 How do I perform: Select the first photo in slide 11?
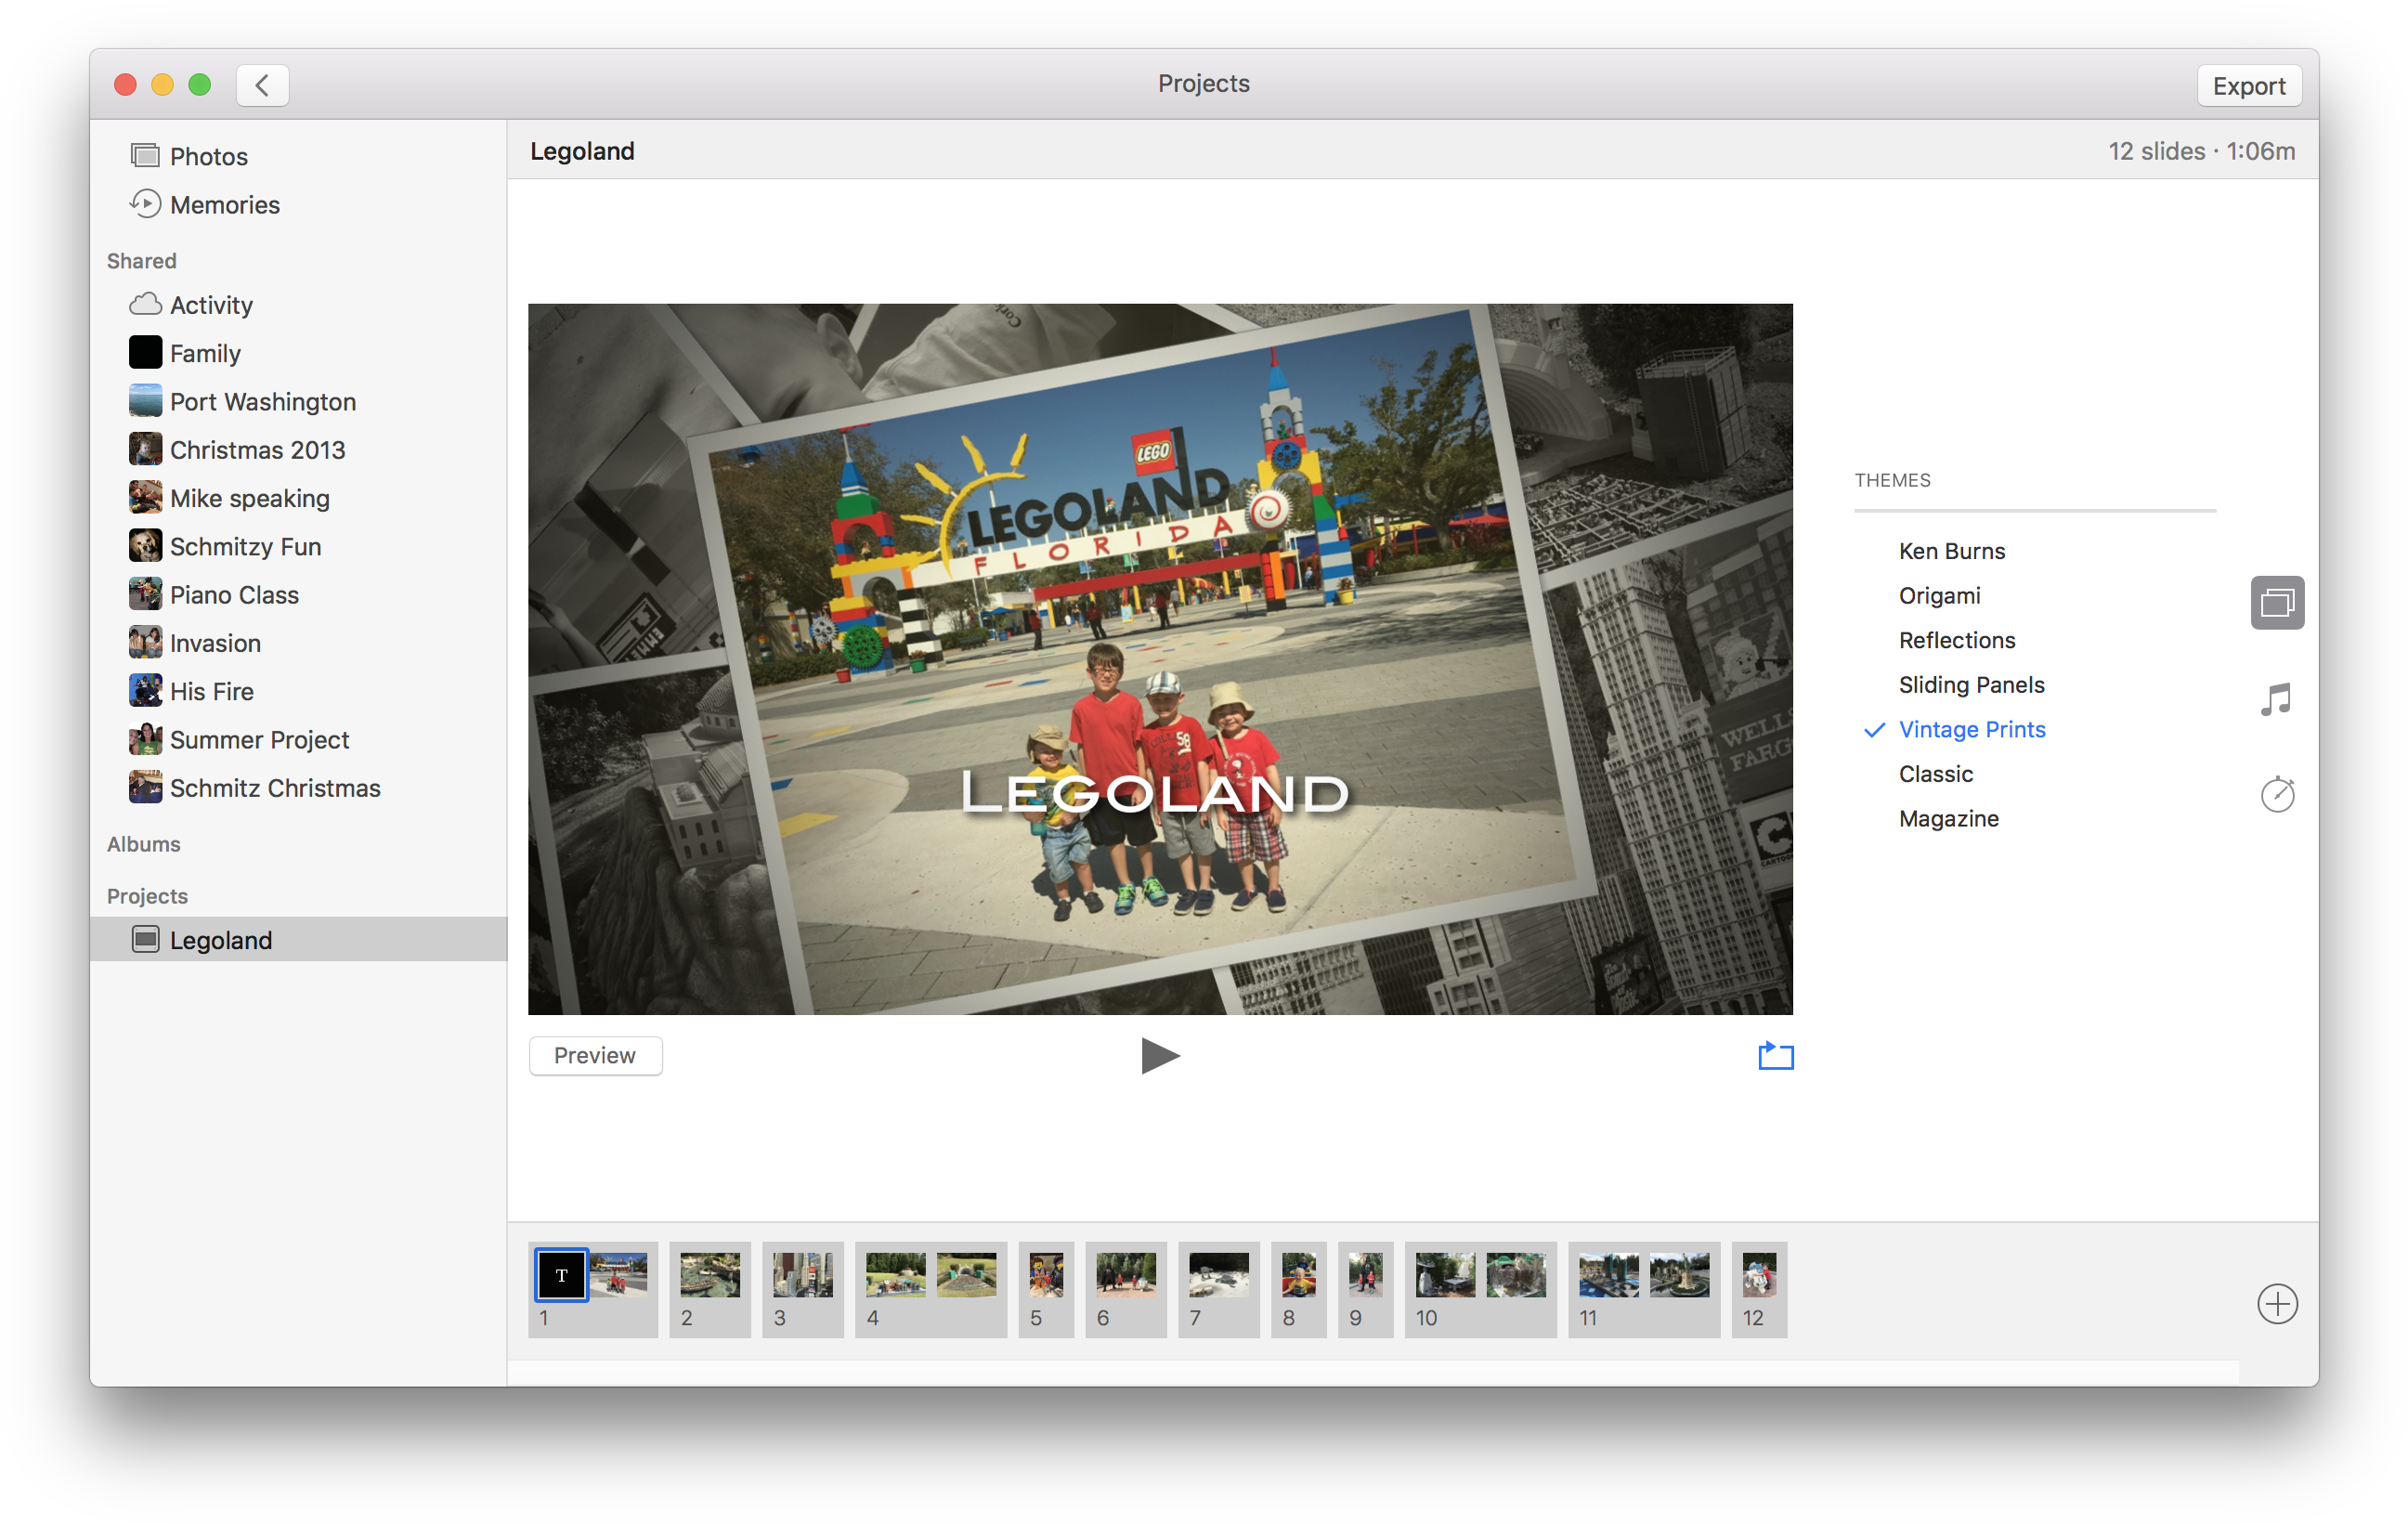(x=1608, y=1275)
